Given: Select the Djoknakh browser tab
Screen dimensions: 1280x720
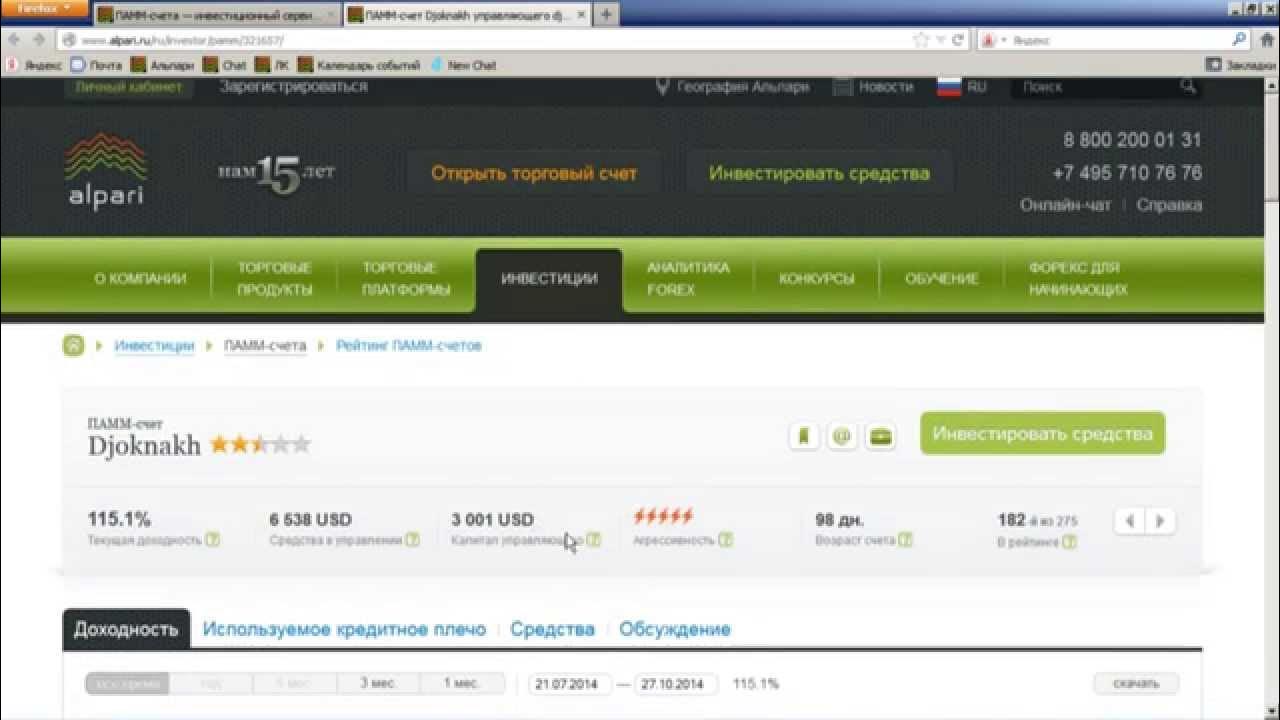Looking at the screenshot, I should (468, 16).
